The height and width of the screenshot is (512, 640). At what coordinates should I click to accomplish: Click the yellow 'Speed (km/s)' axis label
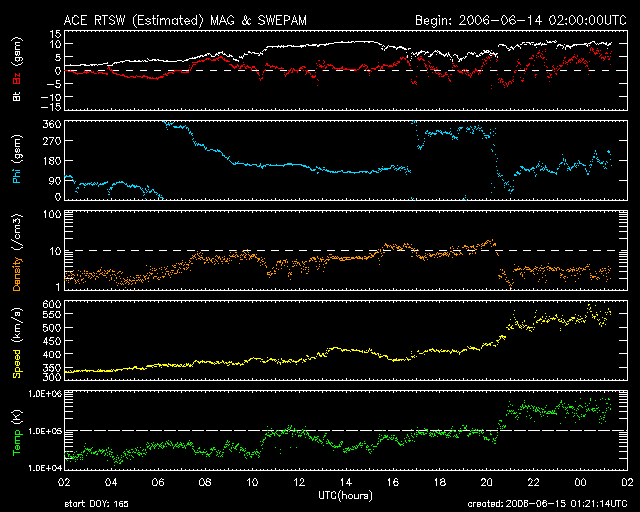(x=17, y=343)
